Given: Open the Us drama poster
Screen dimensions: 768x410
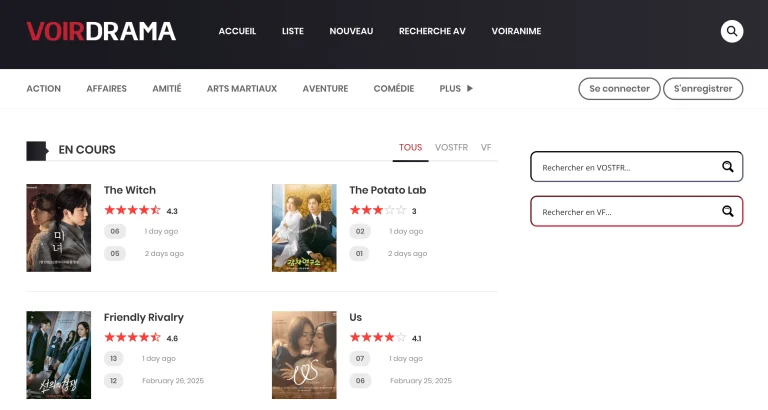Looking at the screenshot, I should [304, 355].
